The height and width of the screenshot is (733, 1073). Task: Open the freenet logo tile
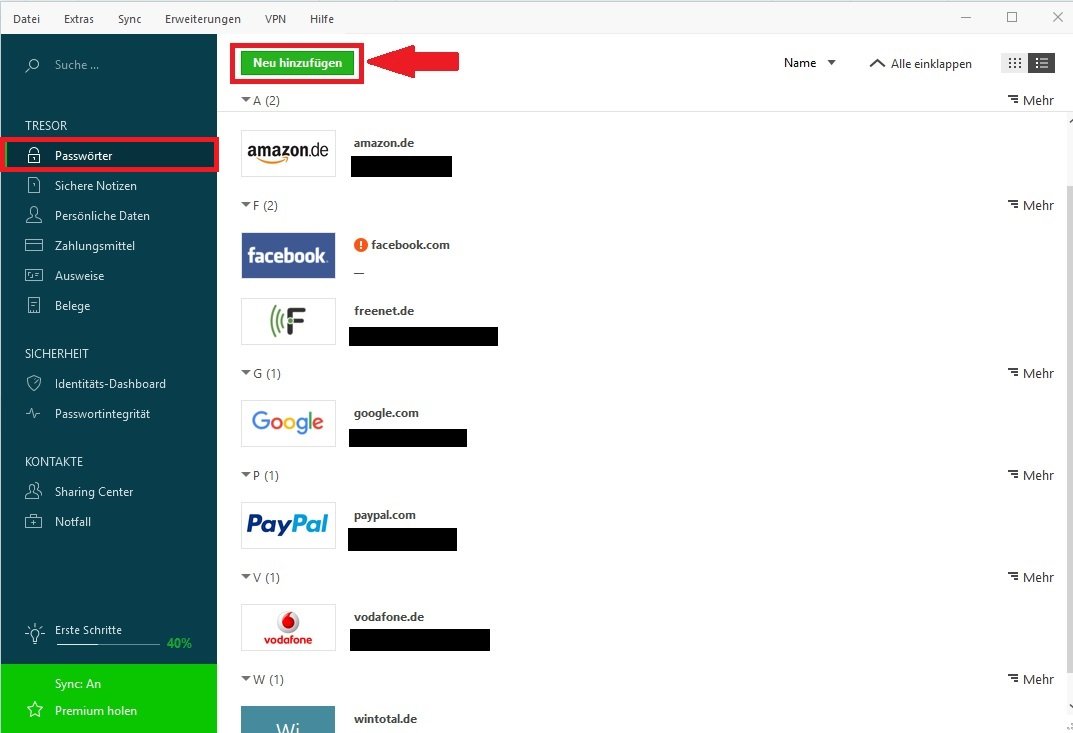288,321
